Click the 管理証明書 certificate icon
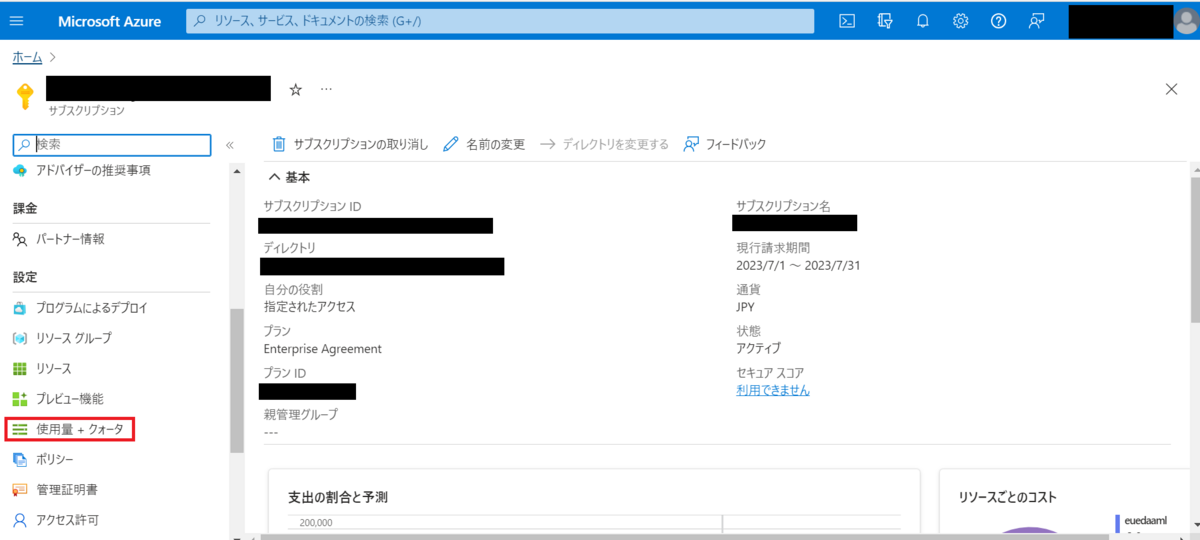This screenshot has height=540, width=1200. tap(19, 490)
